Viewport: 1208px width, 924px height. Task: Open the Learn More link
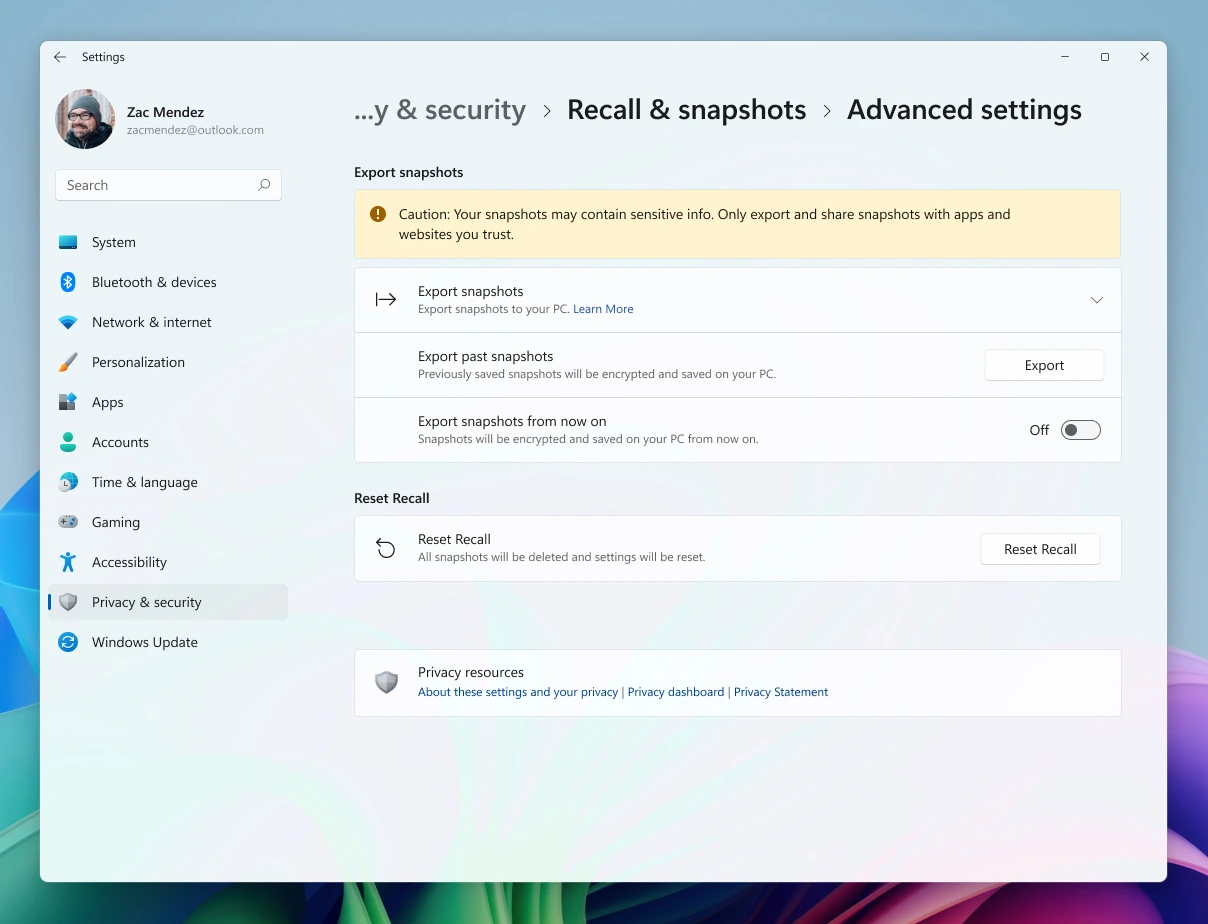(603, 309)
